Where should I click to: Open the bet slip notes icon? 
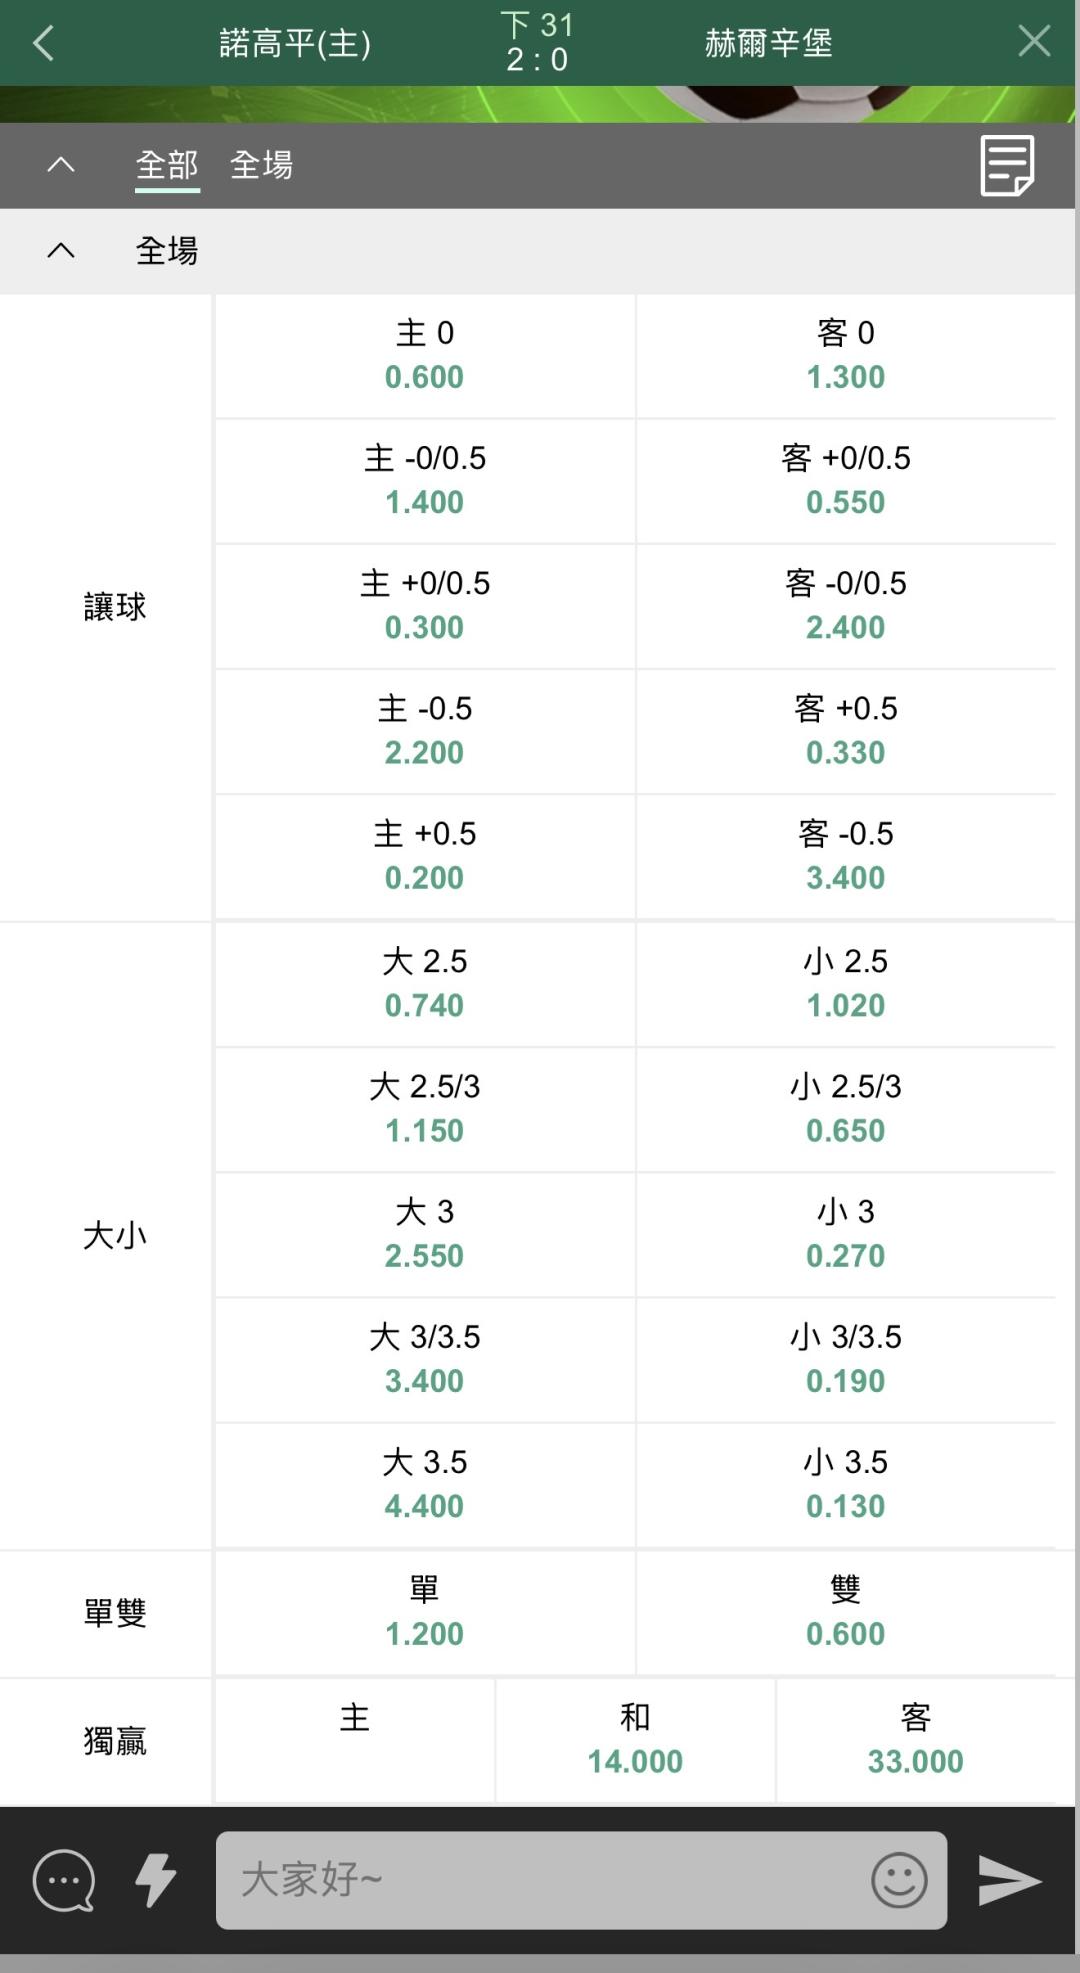pyautogui.click(x=1007, y=165)
